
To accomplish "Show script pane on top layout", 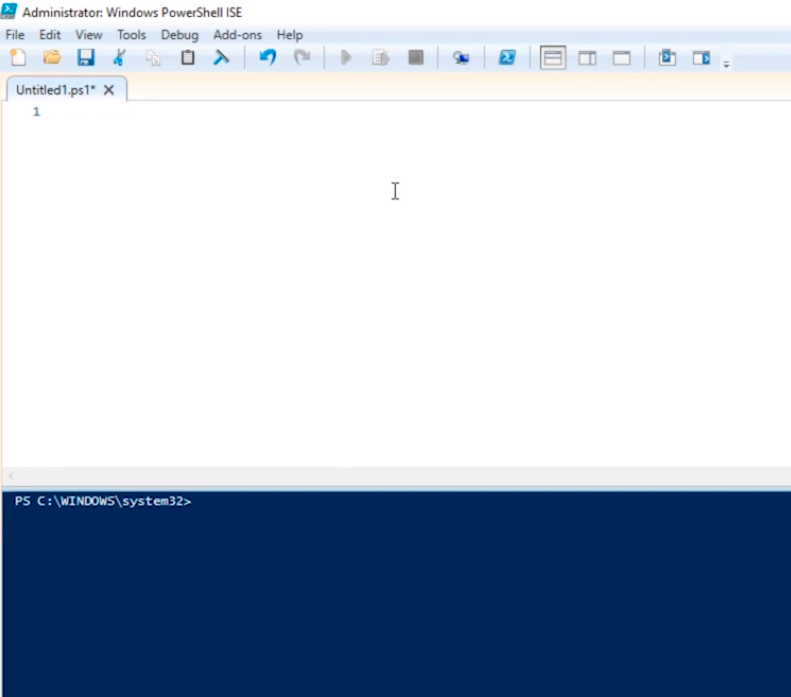I will [553, 57].
